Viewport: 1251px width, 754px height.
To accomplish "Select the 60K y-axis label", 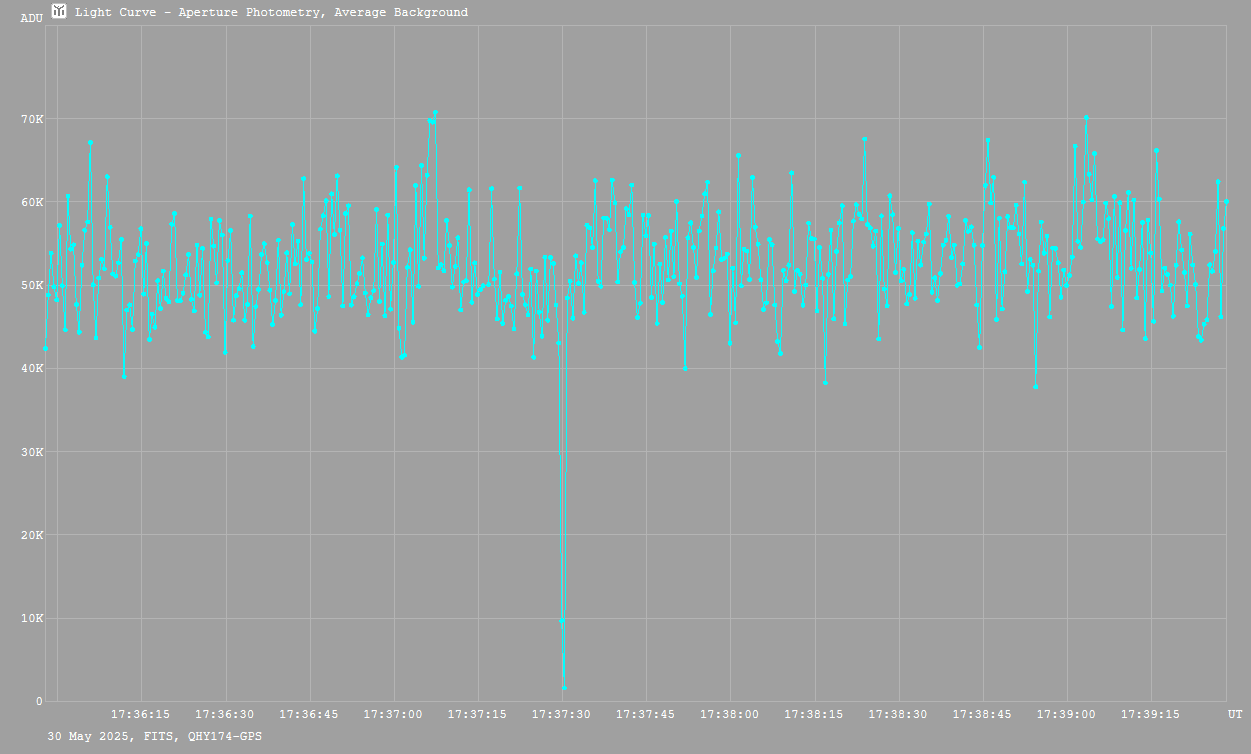I will tap(32, 202).
